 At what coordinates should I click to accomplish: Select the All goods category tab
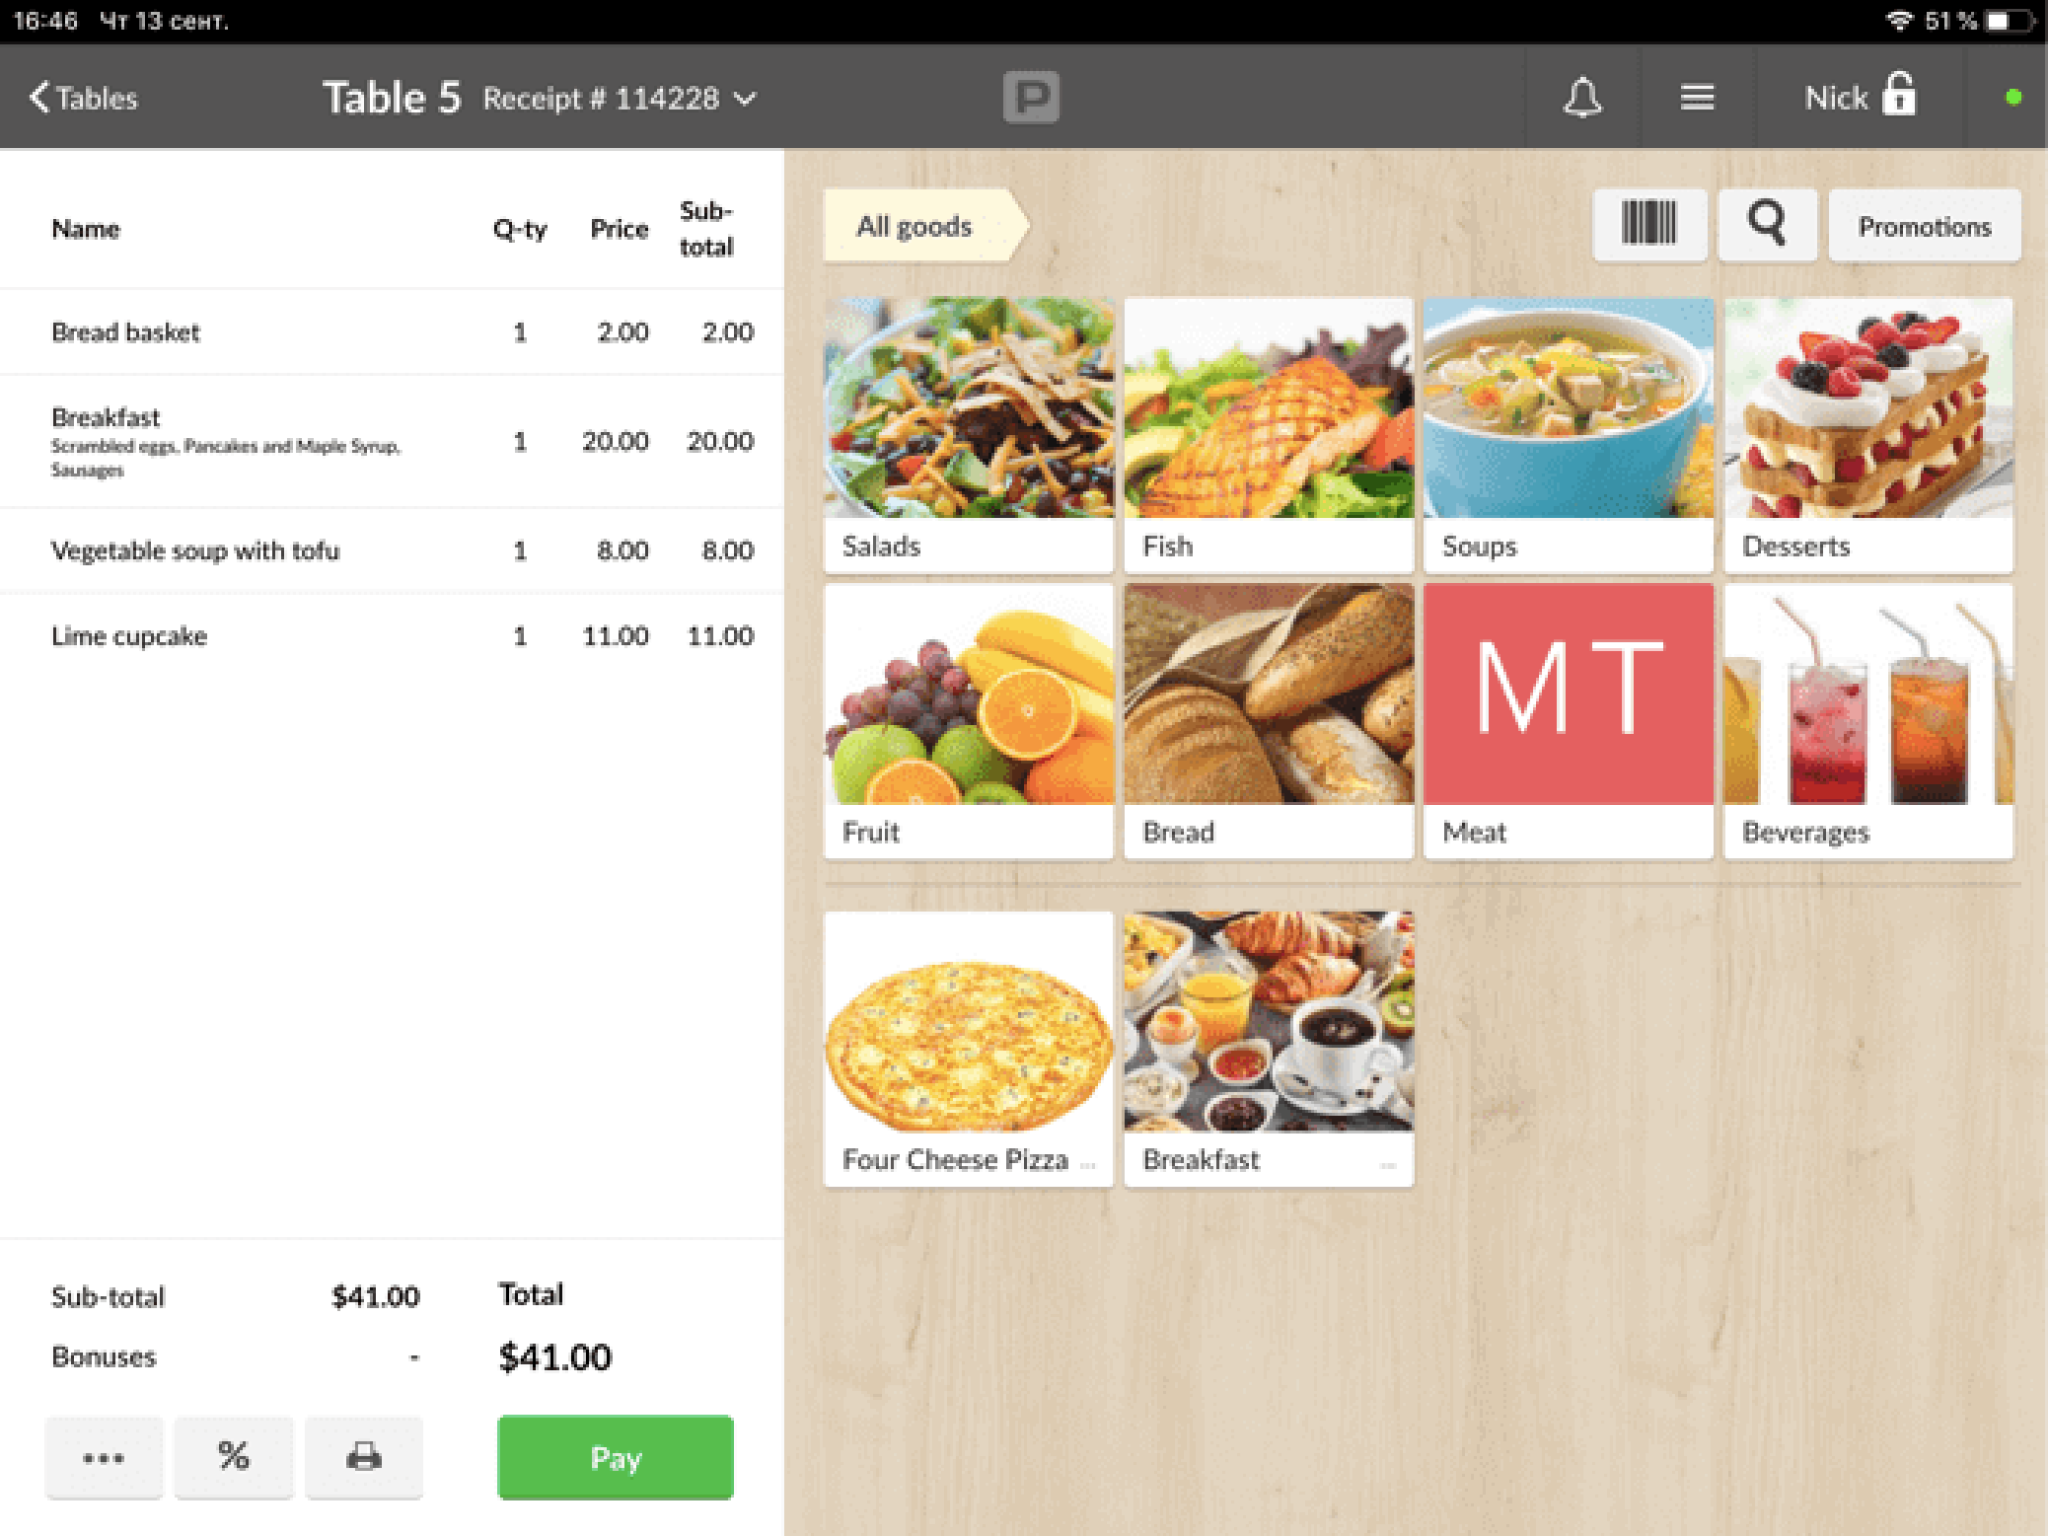[x=914, y=226]
